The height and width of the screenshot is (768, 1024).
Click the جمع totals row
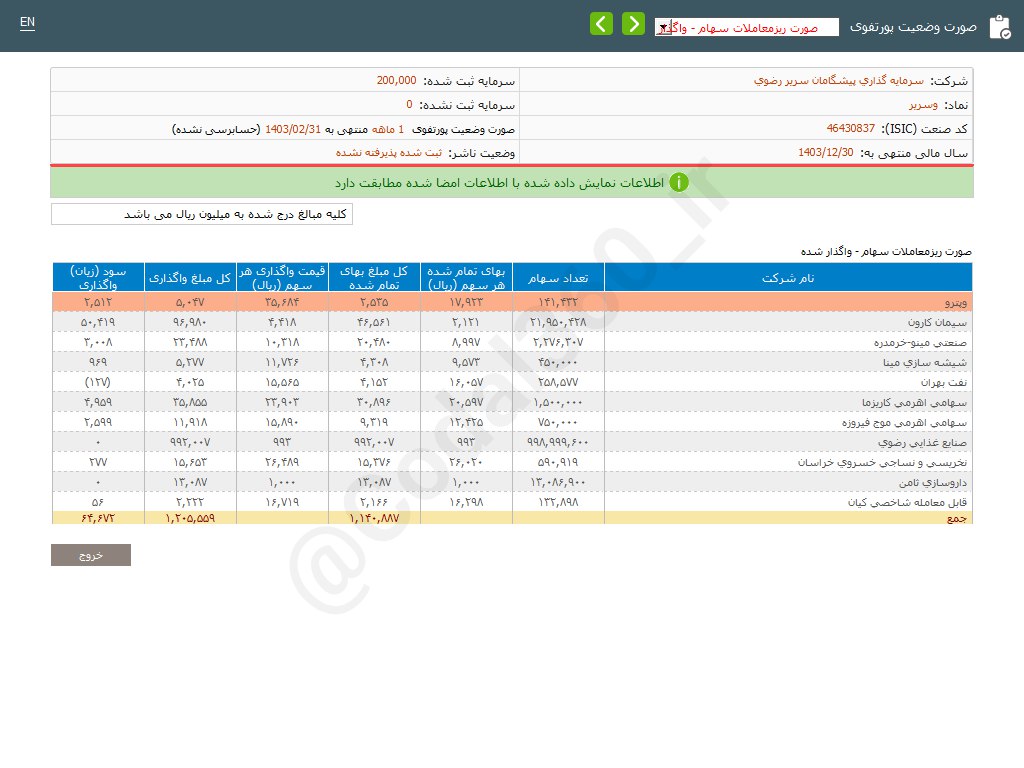512,518
